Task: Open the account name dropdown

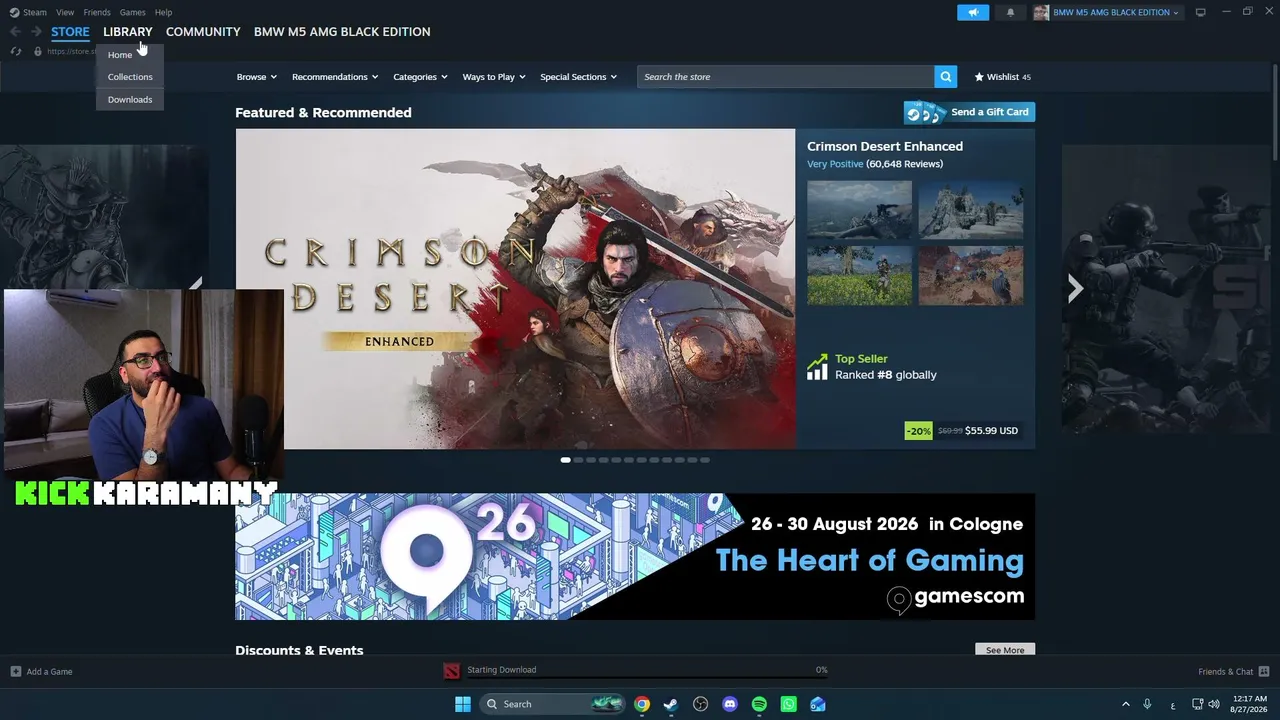Action: pos(1116,12)
